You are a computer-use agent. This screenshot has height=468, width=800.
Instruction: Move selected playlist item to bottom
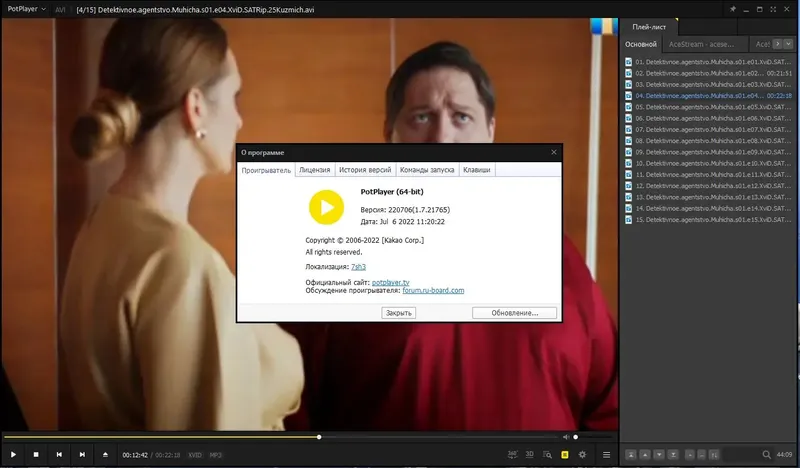673,454
